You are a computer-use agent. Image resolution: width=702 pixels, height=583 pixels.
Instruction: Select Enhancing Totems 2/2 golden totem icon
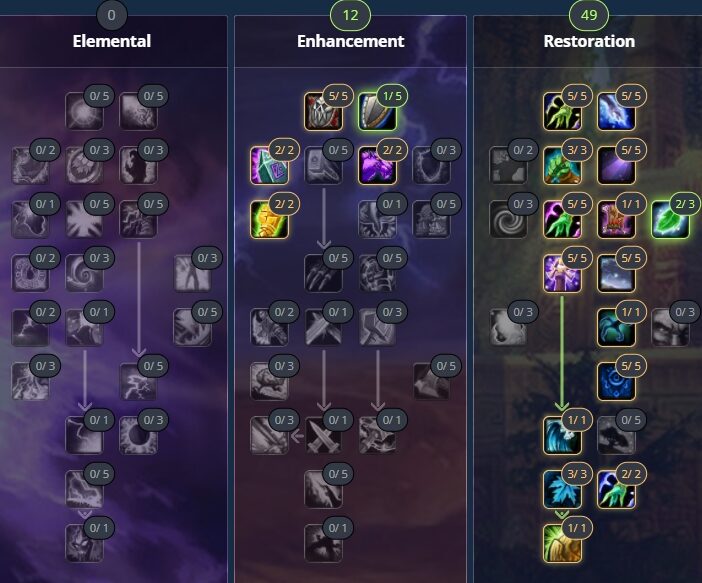coord(269,219)
